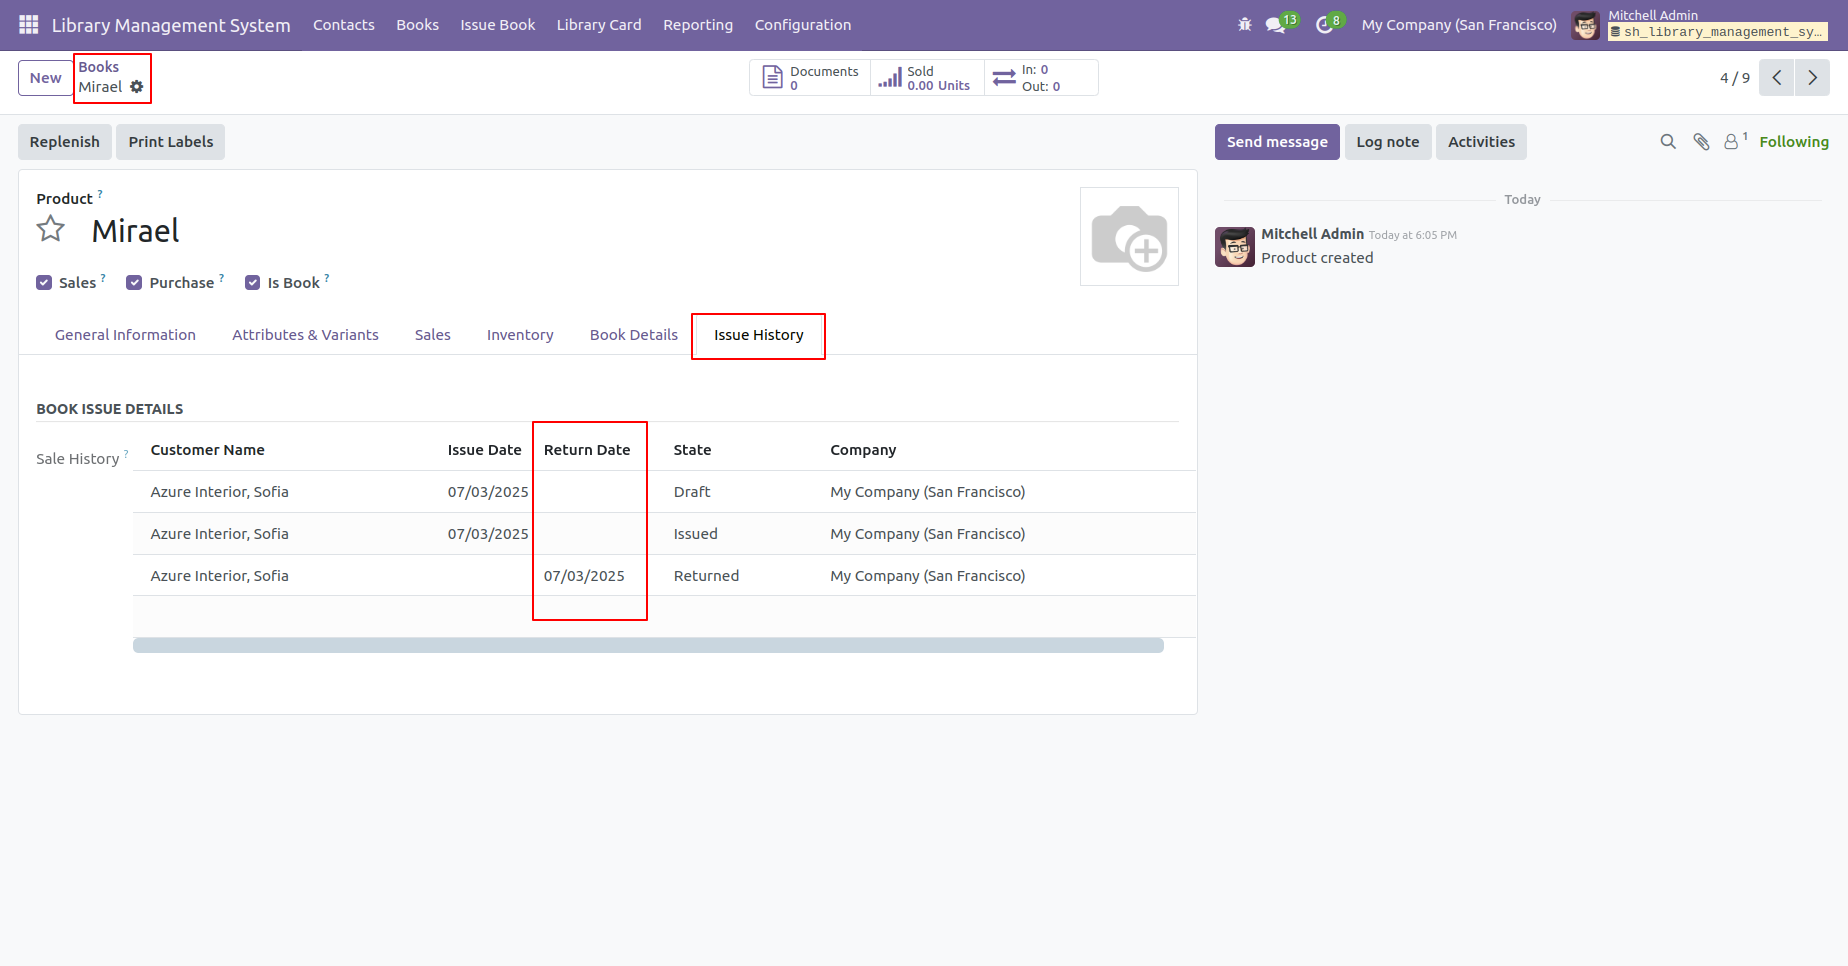This screenshot has height=966, width=1848.
Task: Click the New button
Action: pos(46,78)
